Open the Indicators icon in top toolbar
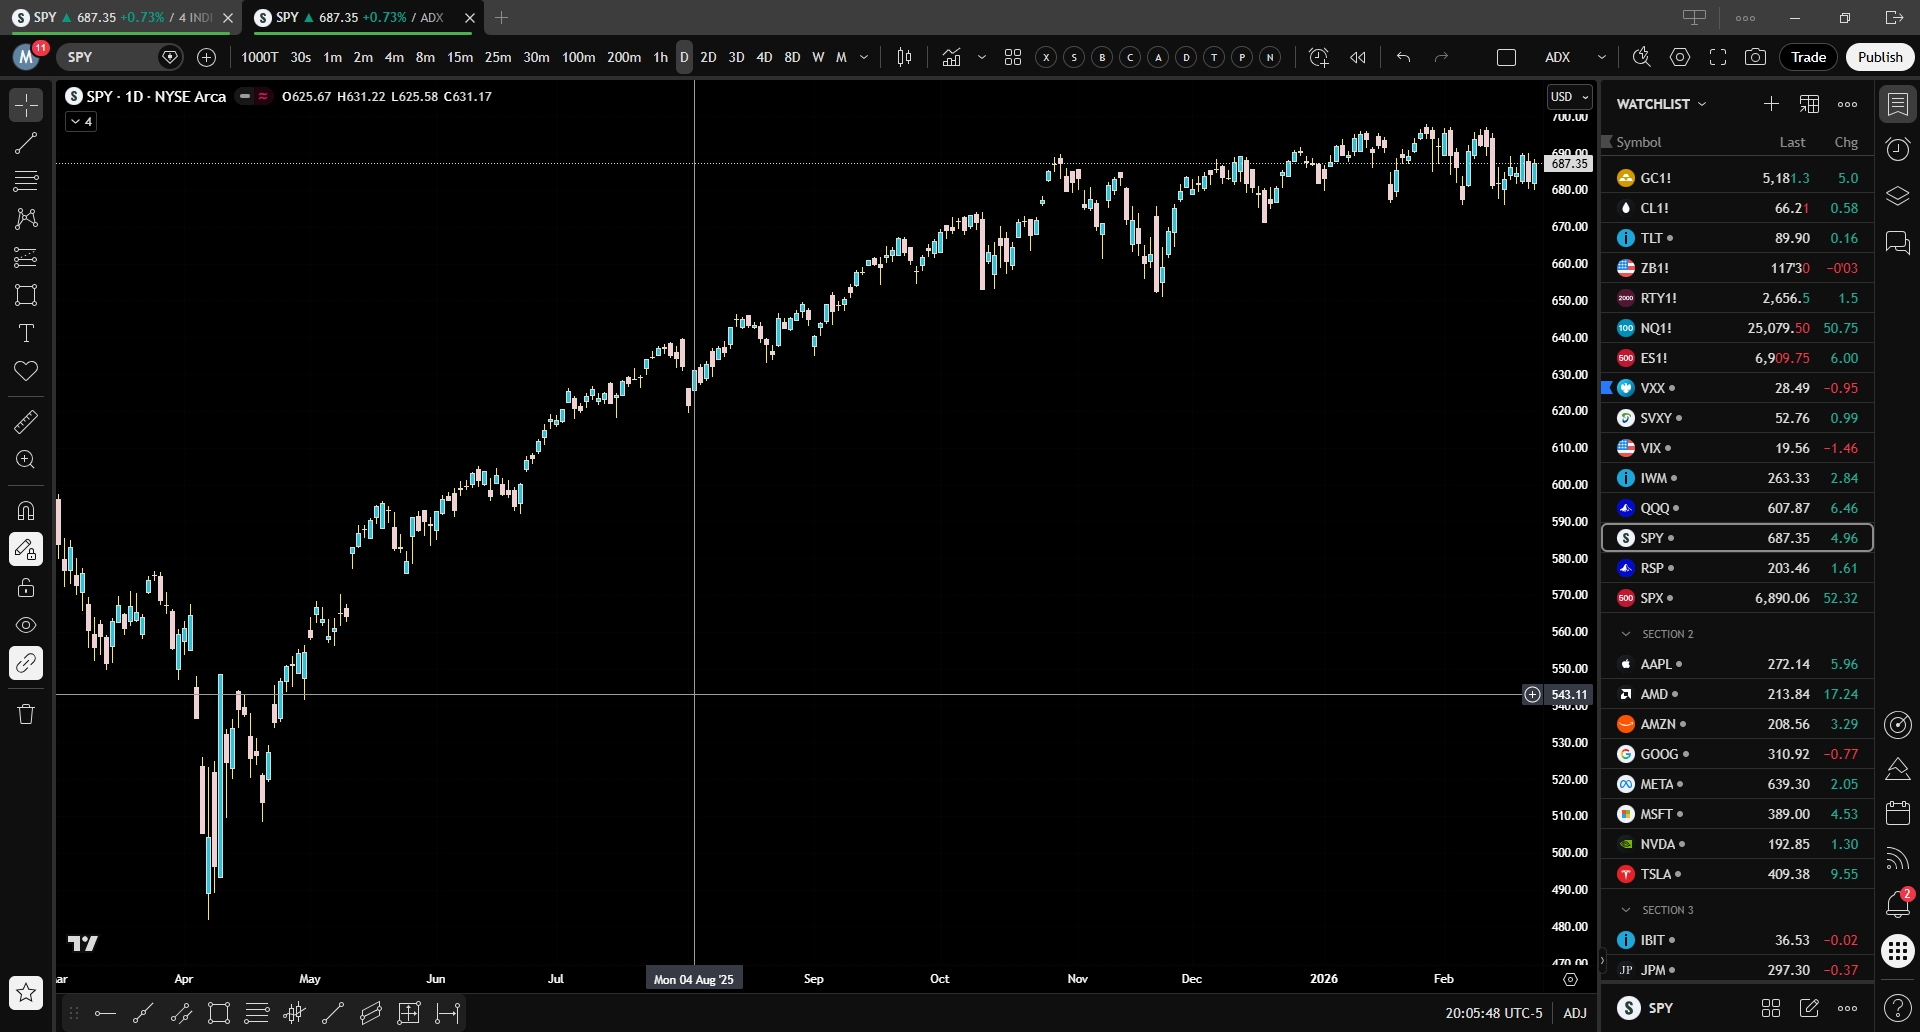The image size is (1920, 1032). point(951,57)
